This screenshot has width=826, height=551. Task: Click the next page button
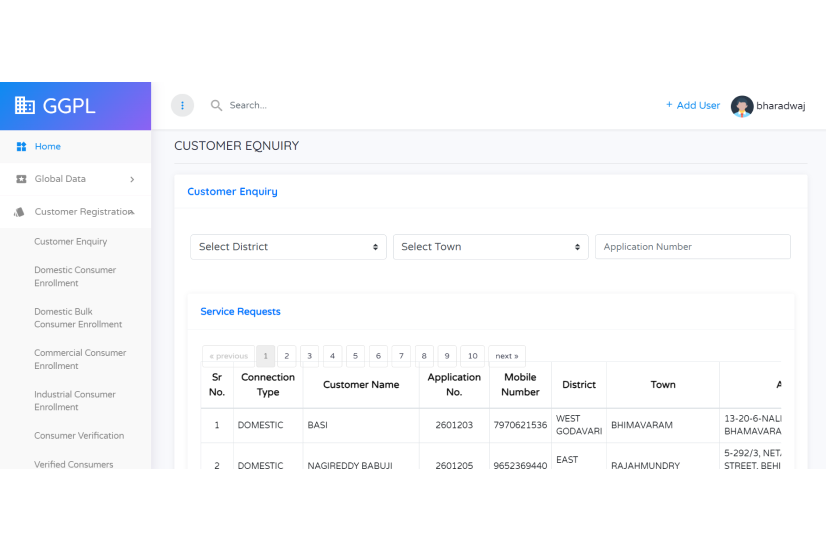point(507,356)
